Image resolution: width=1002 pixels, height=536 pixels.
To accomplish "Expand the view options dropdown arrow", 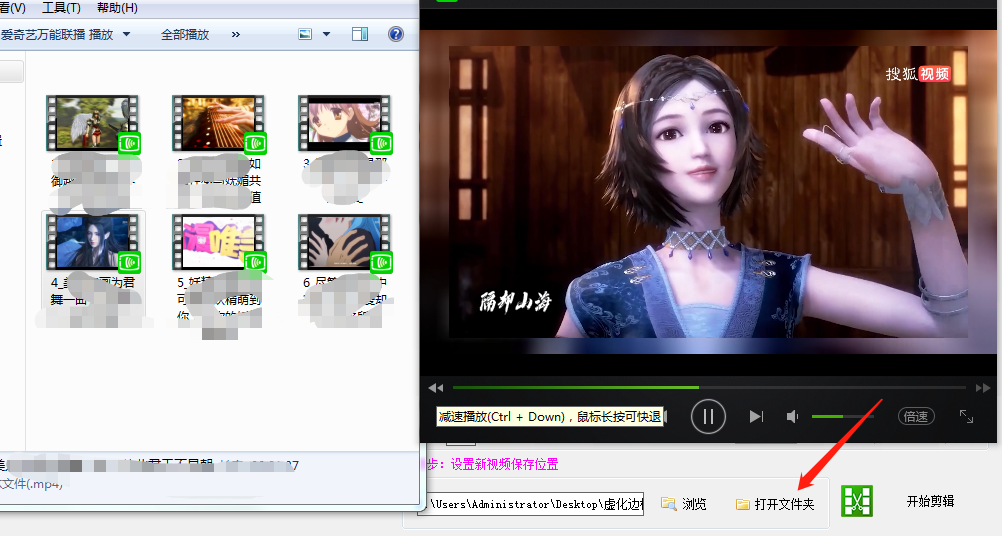I will [327, 34].
